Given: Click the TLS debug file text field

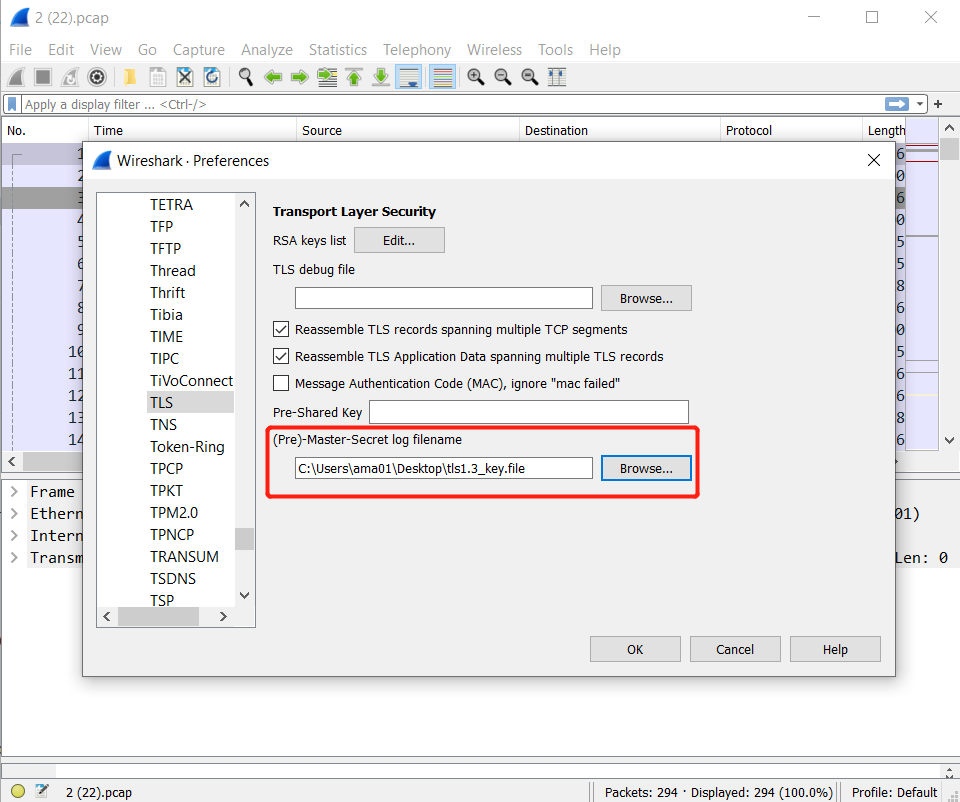Looking at the screenshot, I should (x=444, y=298).
